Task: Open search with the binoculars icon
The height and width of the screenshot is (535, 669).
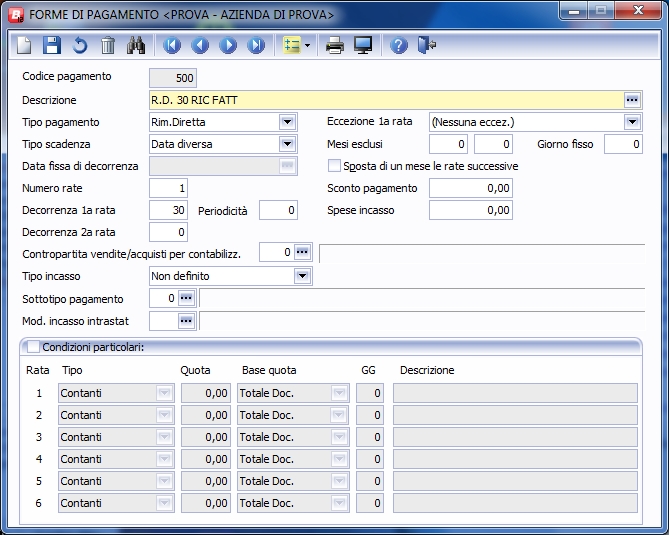Action: coord(137,45)
